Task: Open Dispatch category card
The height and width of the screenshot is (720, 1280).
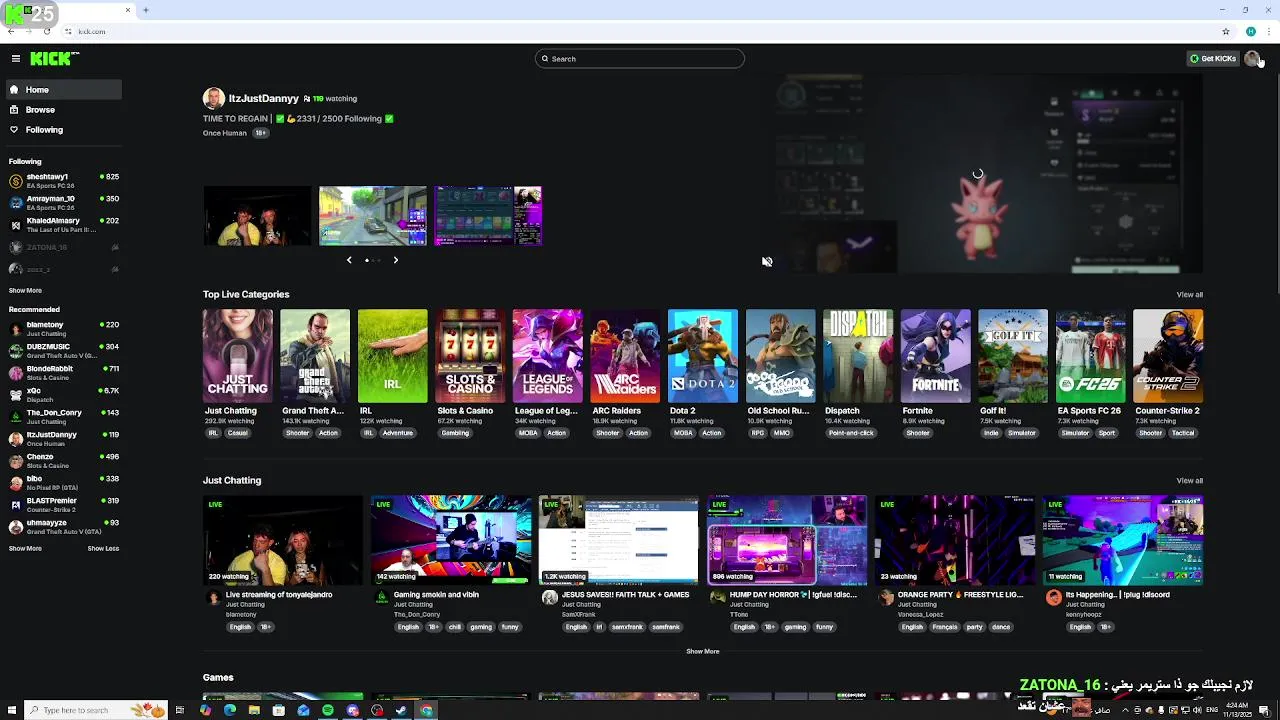Action: click(858, 356)
